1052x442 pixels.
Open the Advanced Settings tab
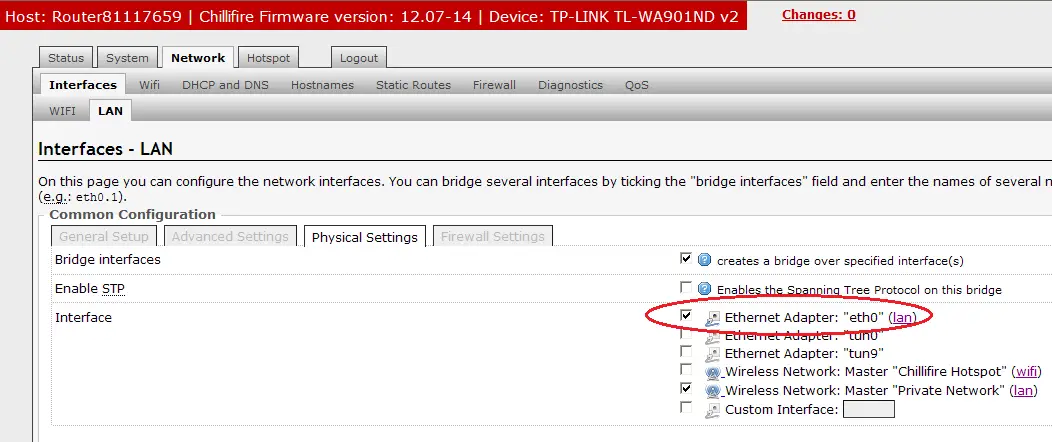[x=230, y=237]
